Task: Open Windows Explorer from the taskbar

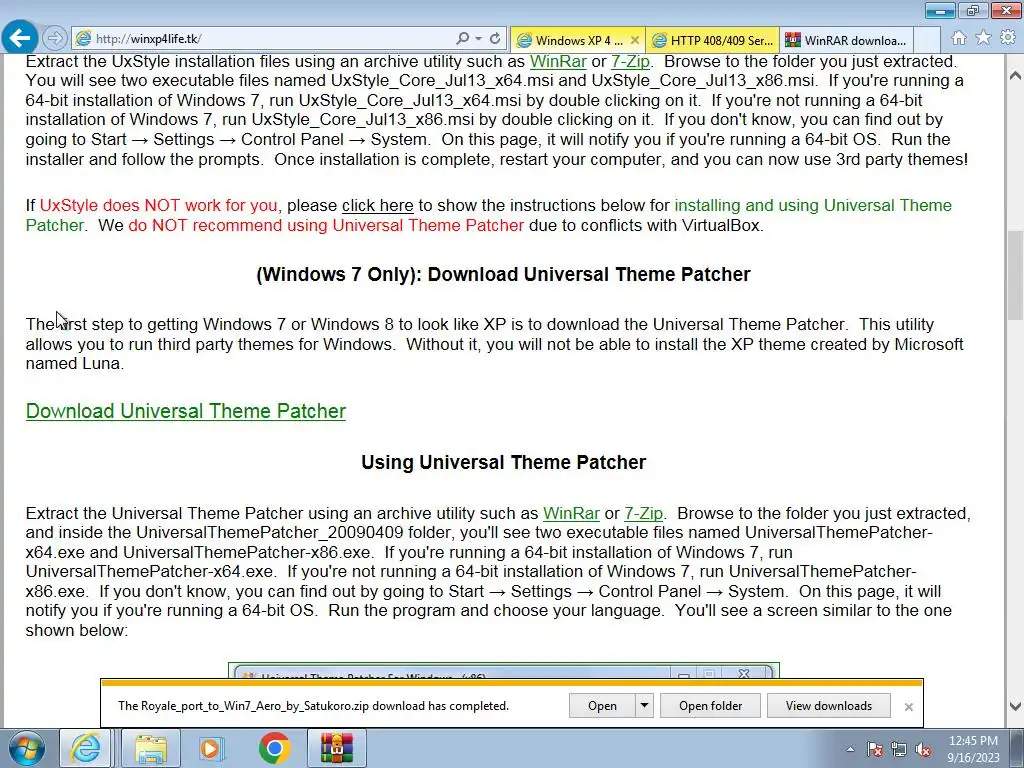Action: [x=150, y=748]
